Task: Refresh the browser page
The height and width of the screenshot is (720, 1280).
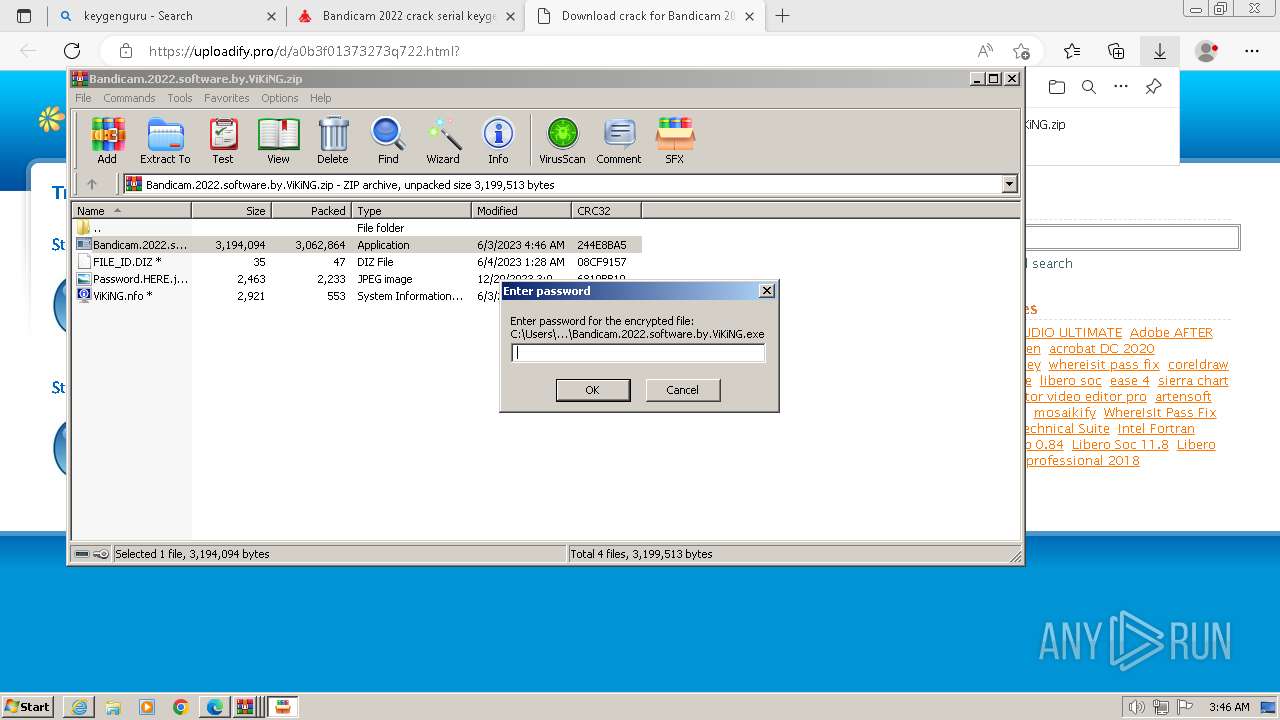Action: coord(72,51)
